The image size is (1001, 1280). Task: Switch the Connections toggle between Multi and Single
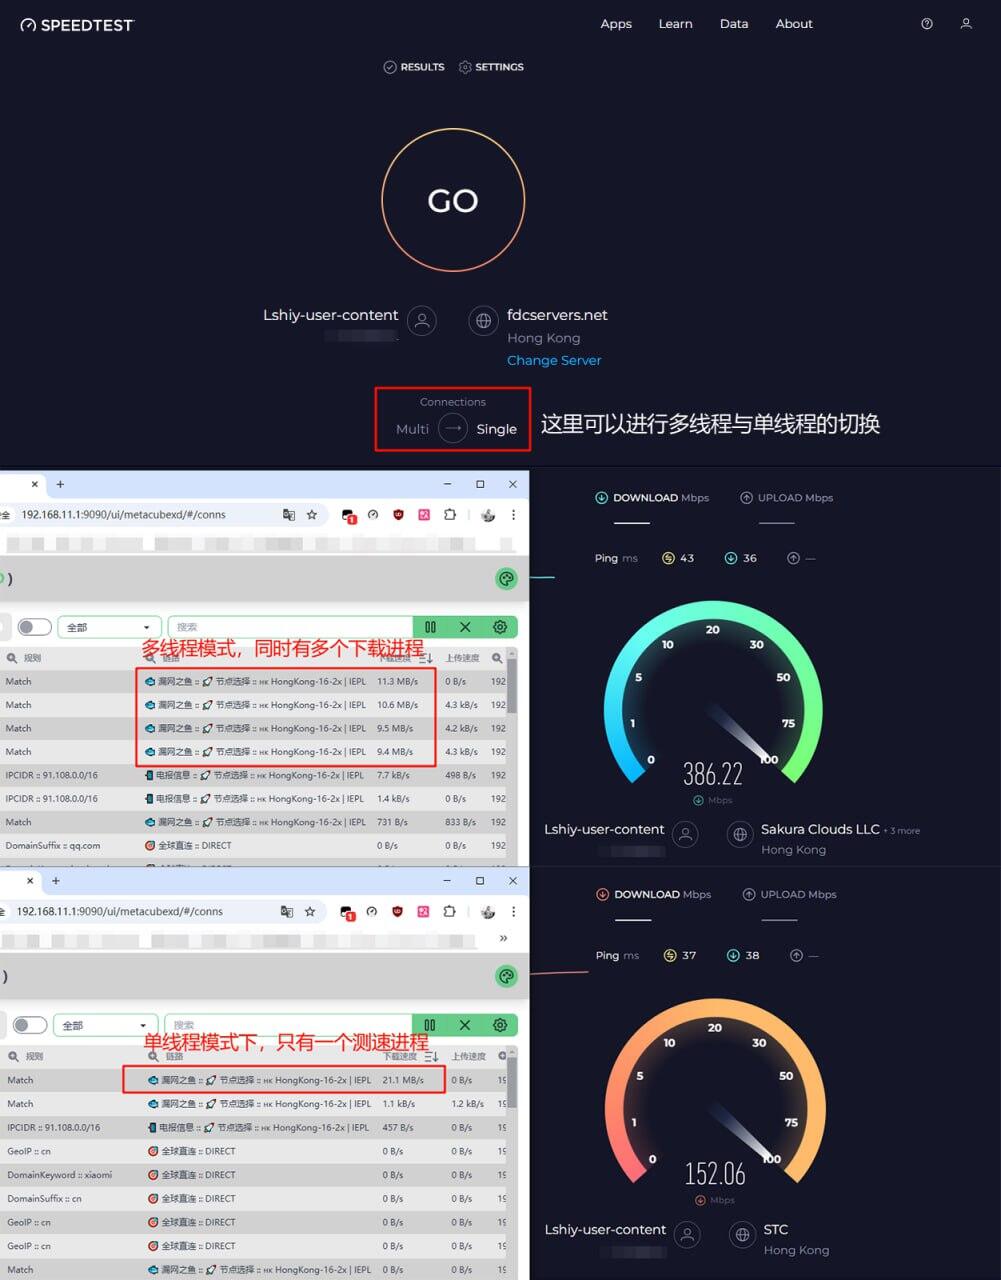click(x=453, y=428)
